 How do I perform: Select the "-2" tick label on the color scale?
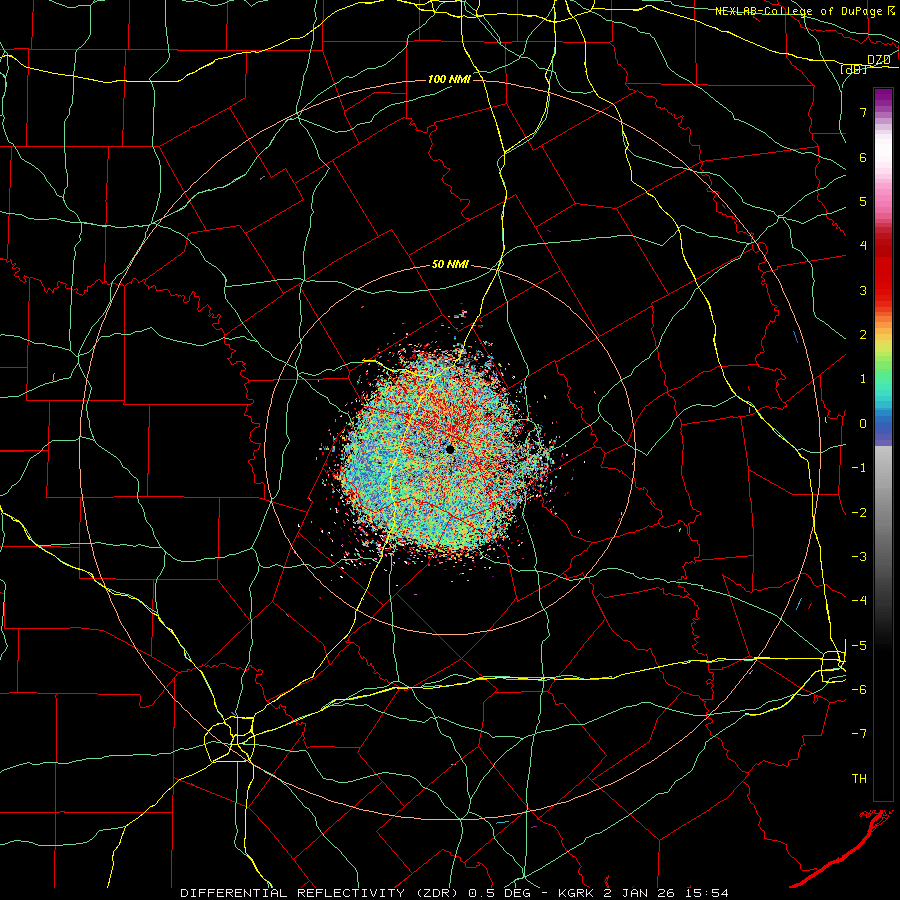859,513
